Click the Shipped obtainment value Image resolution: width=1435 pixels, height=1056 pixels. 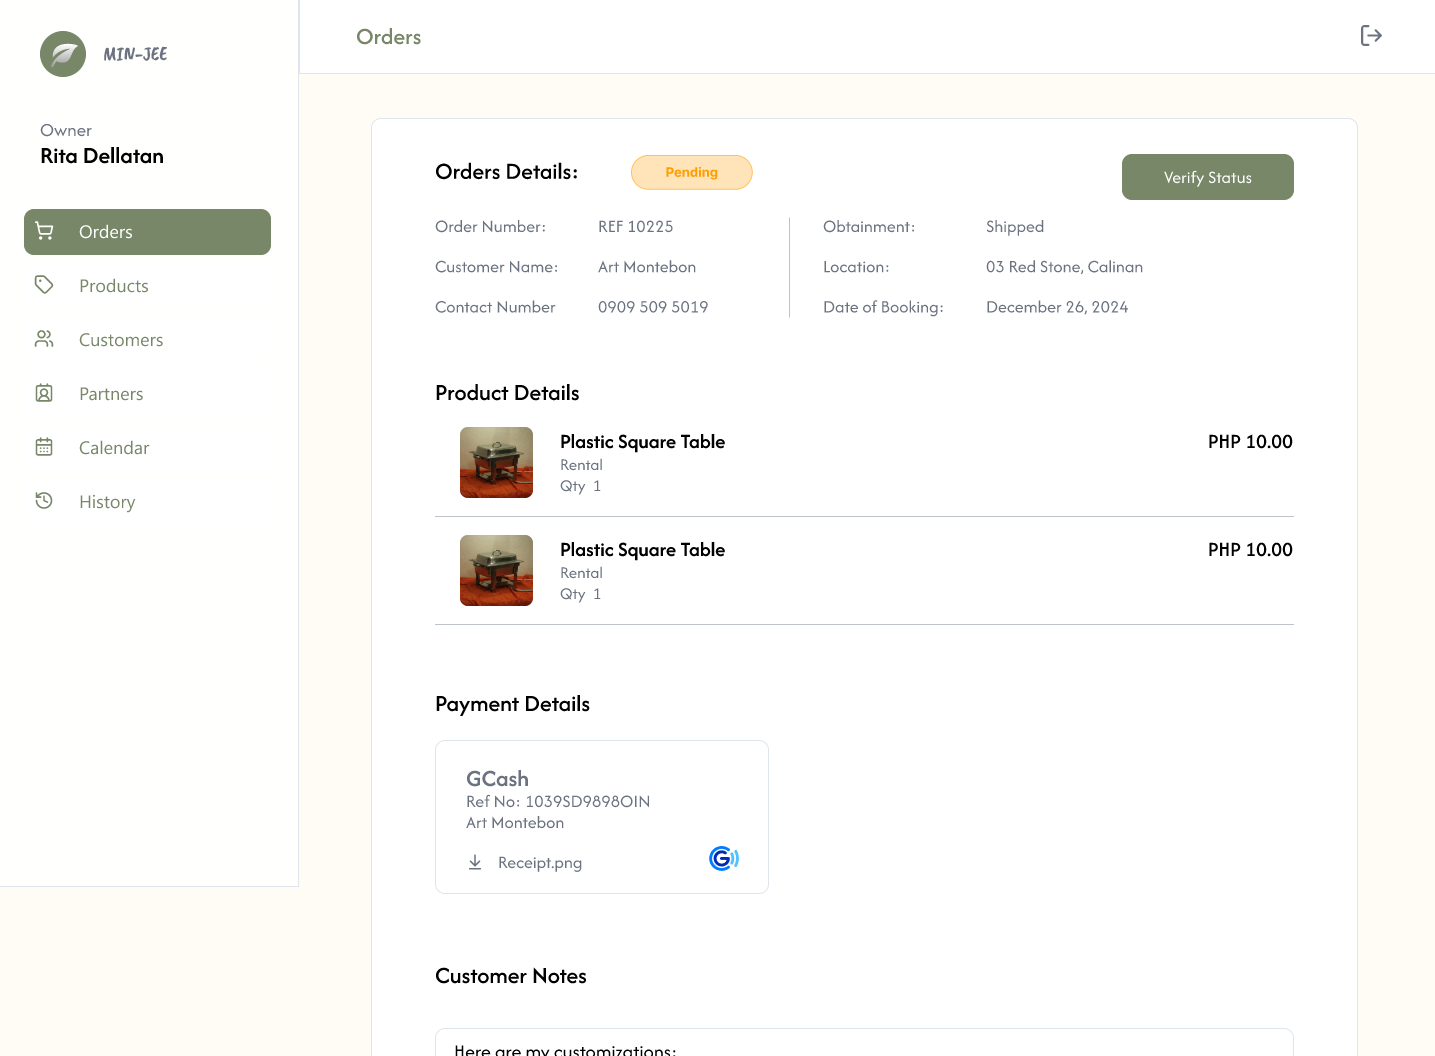point(1015,227)
